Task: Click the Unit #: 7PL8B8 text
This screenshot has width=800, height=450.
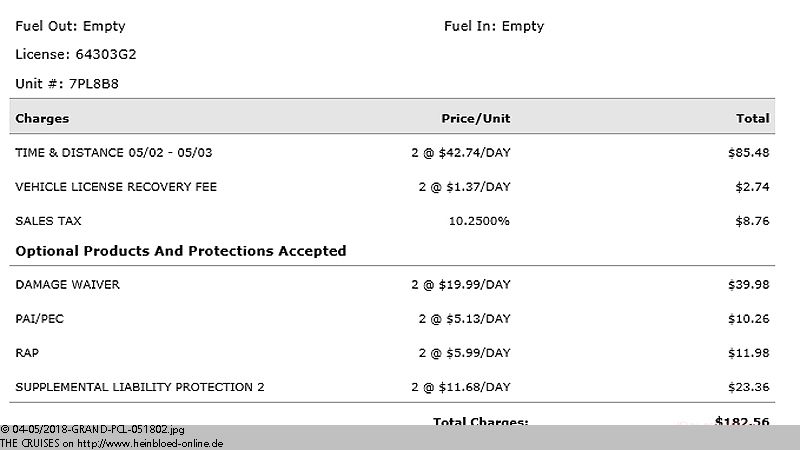Action: click(67, 84)
